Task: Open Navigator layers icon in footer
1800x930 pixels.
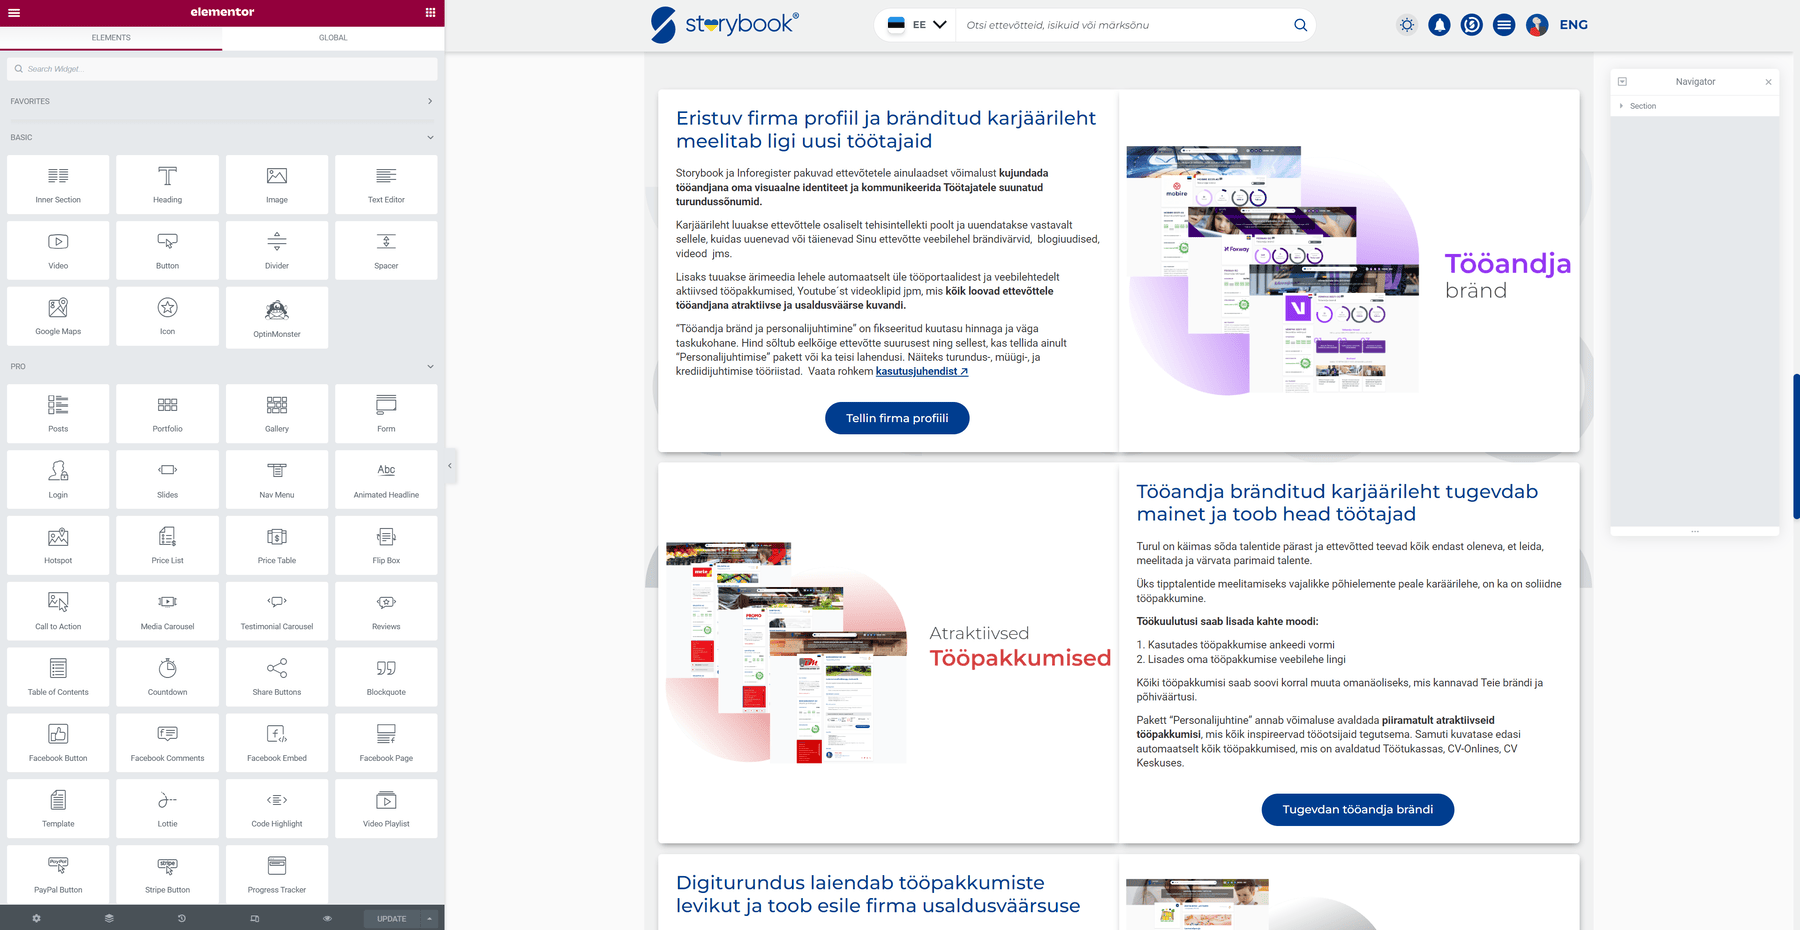Action: pos(109,918)
